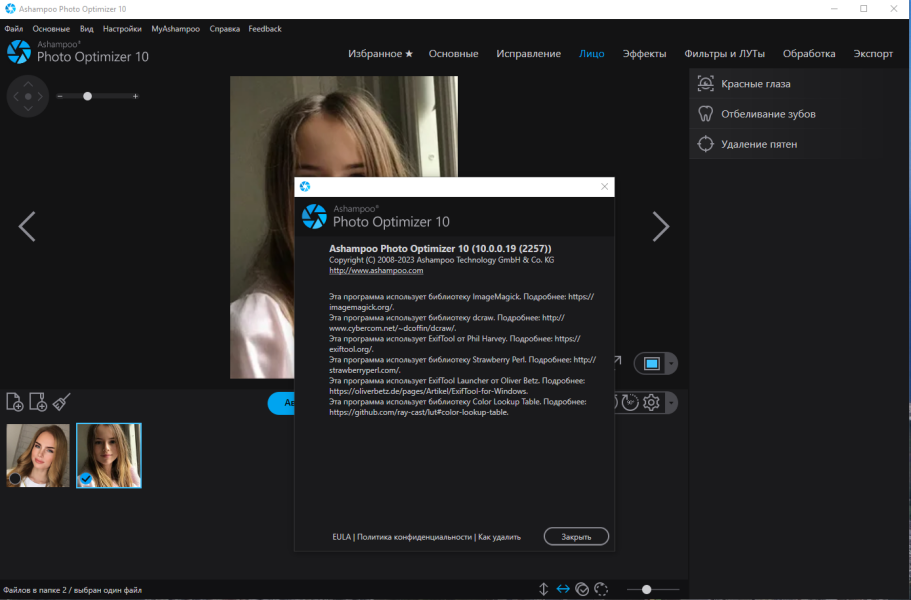Select the first photo thumbnail

point(38,455)
